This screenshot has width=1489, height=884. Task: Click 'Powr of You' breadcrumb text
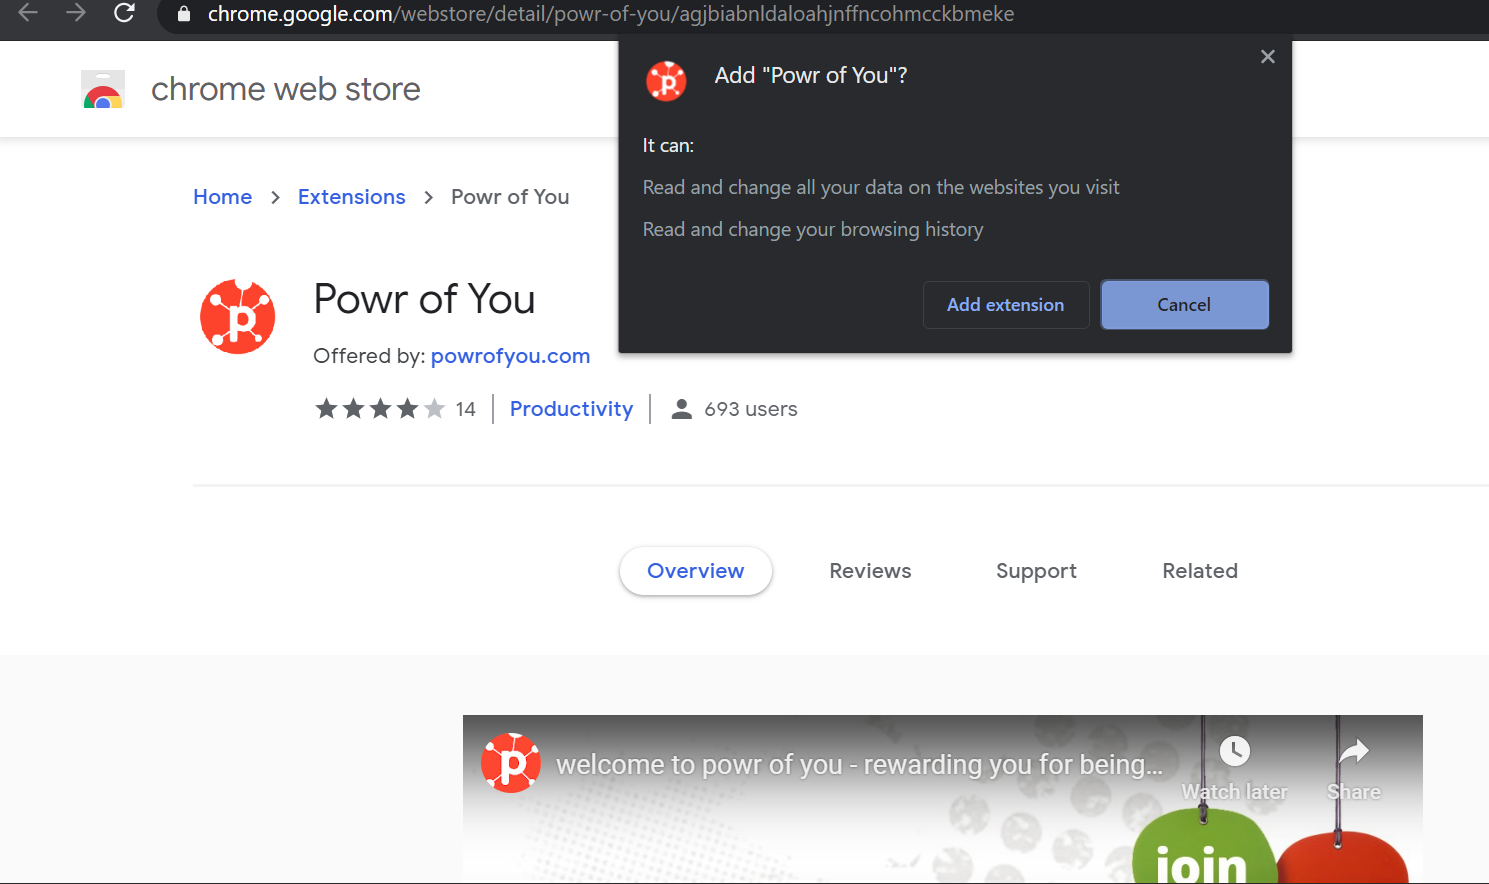[510, 197]
